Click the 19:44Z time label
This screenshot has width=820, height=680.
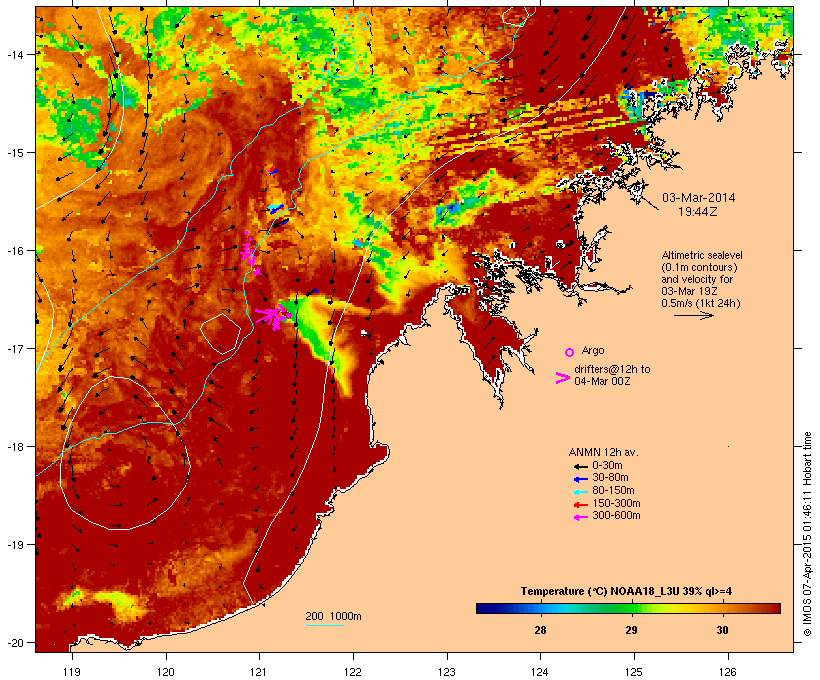tap(698, 212)
